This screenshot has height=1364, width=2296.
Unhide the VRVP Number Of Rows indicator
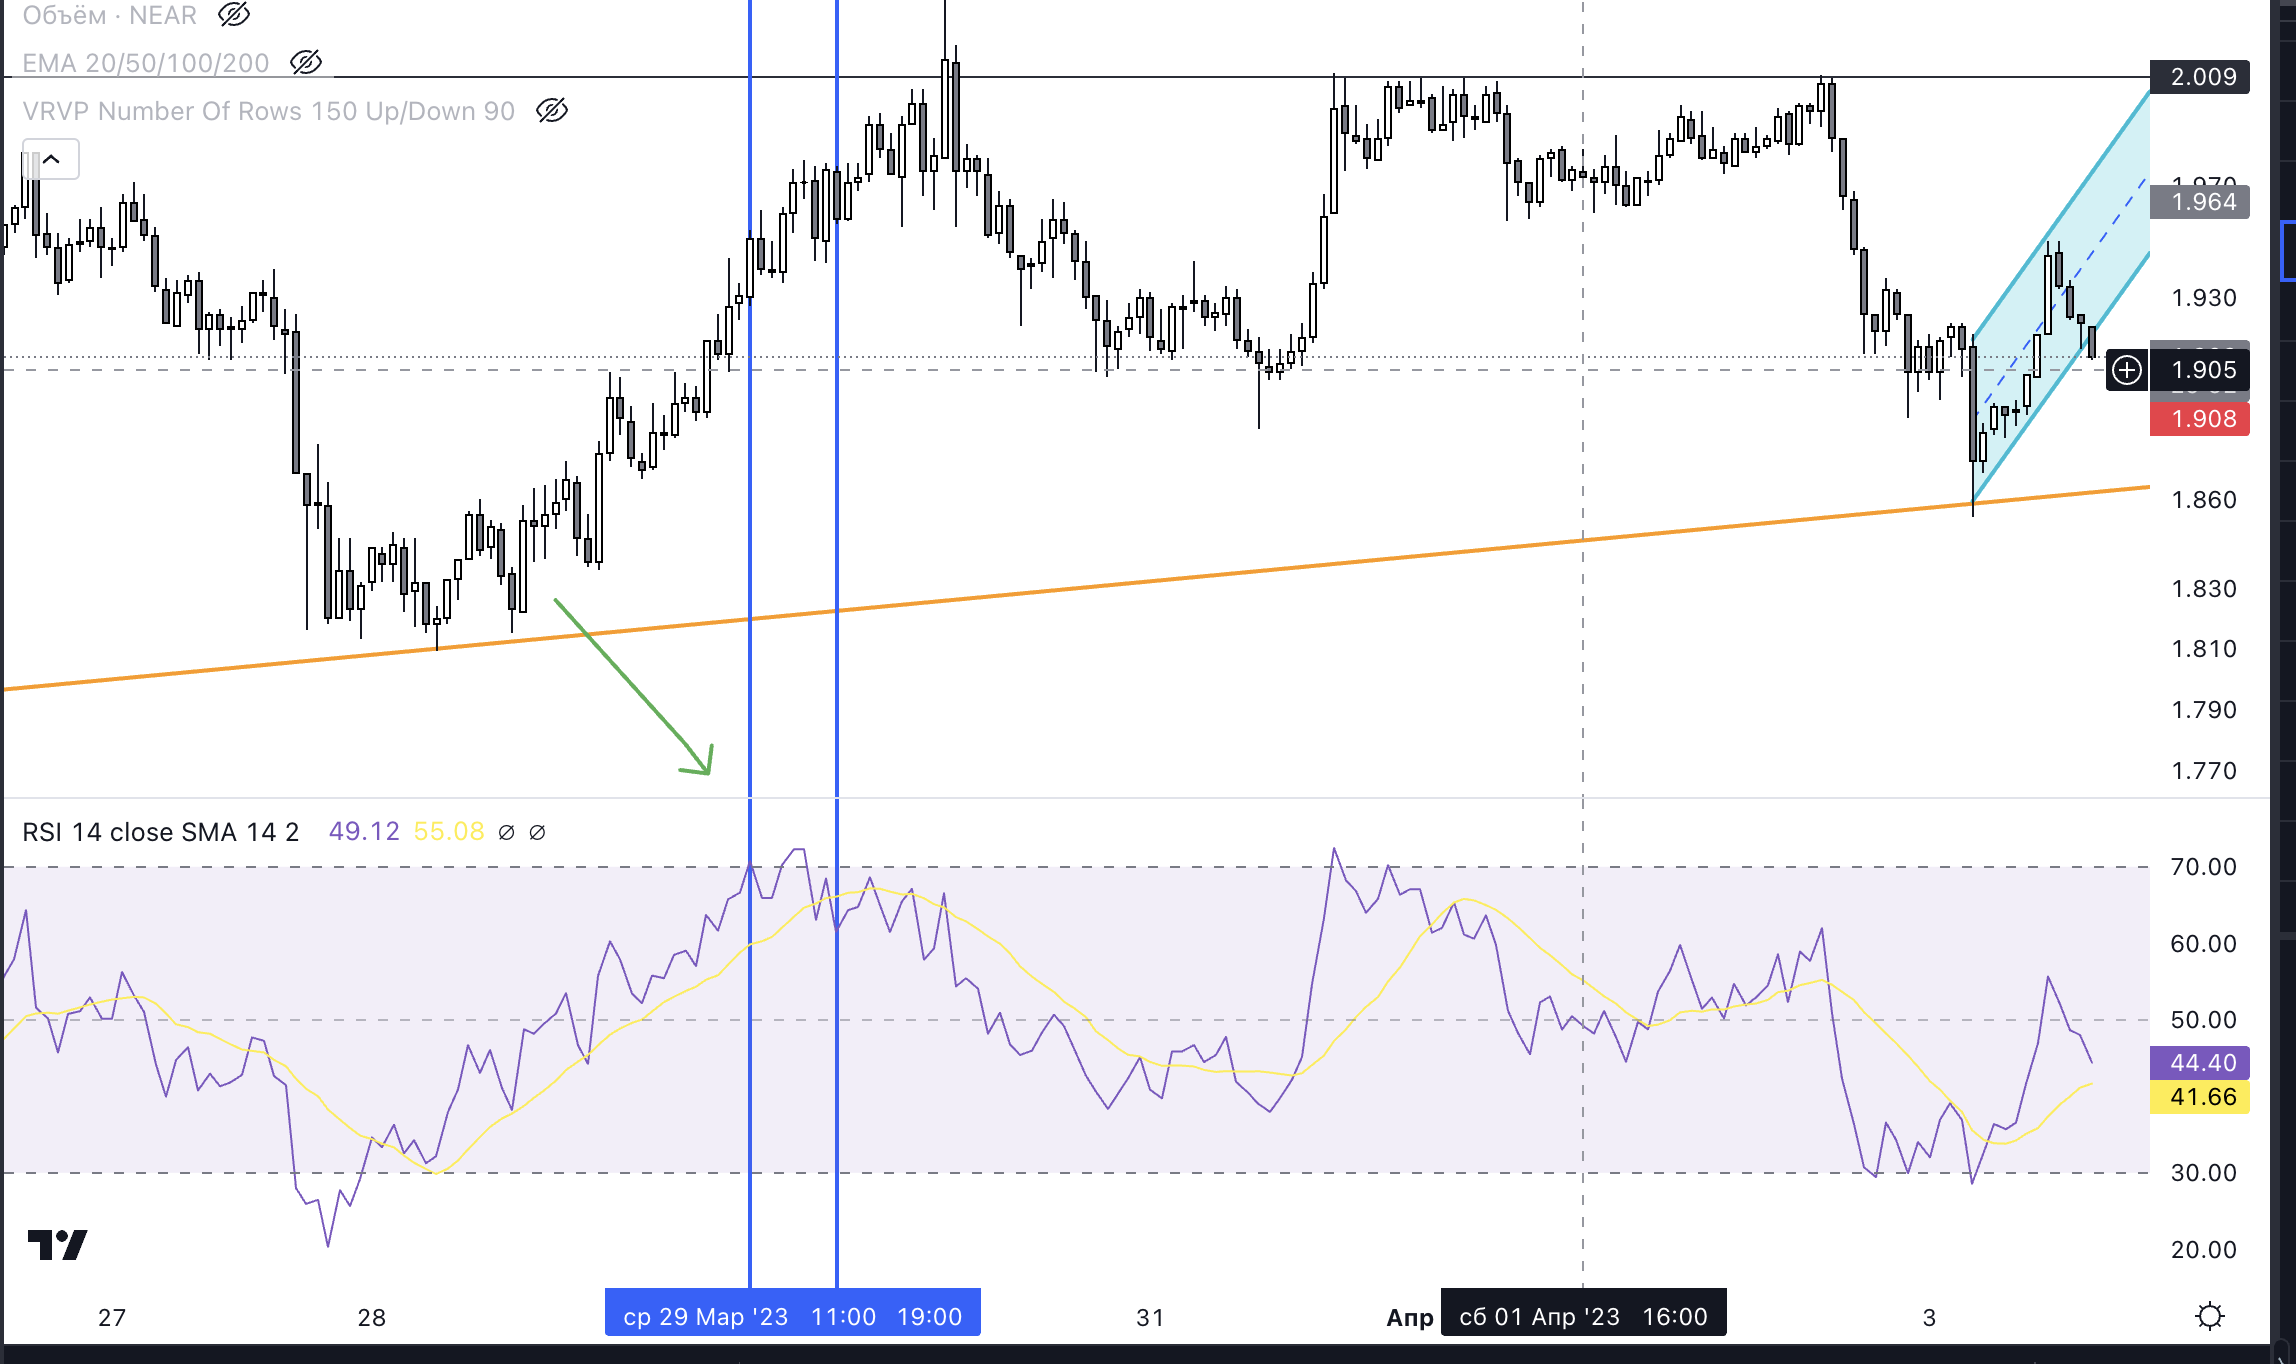(x=552, y=111)
